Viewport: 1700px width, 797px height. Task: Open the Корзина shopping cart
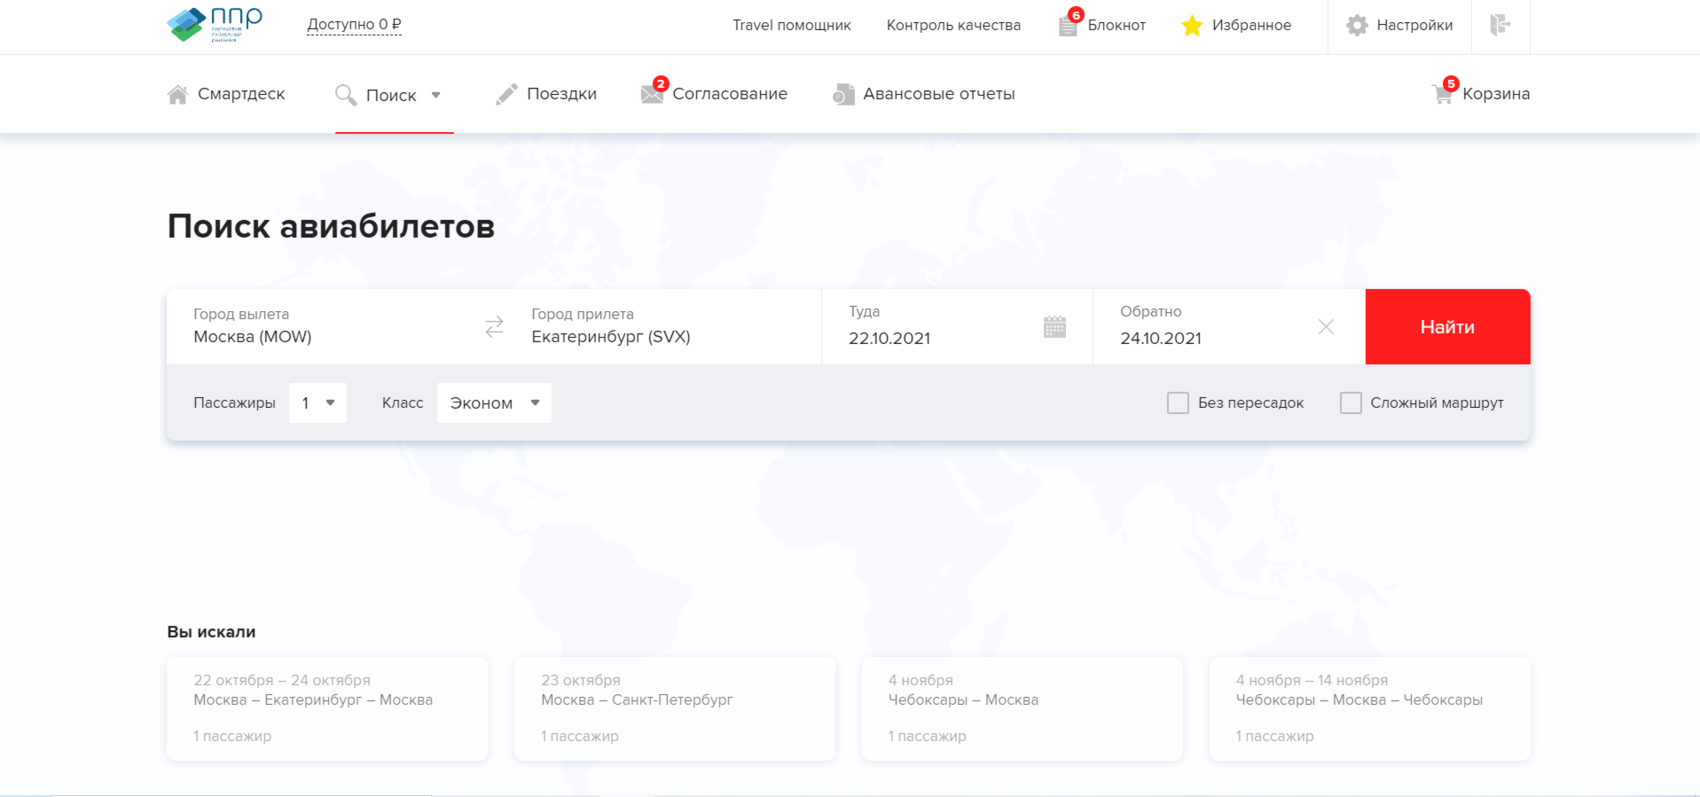point(1442,94)
